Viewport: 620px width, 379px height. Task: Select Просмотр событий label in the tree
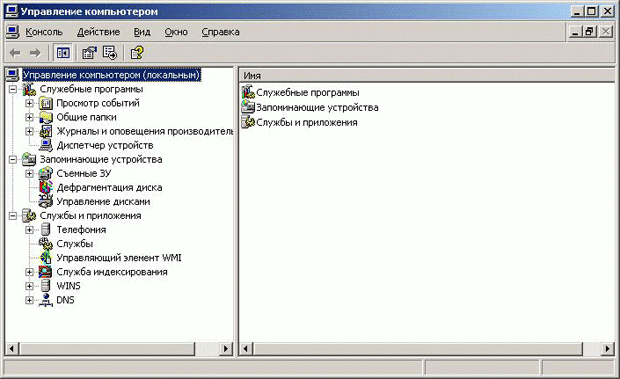coord(98,103)
